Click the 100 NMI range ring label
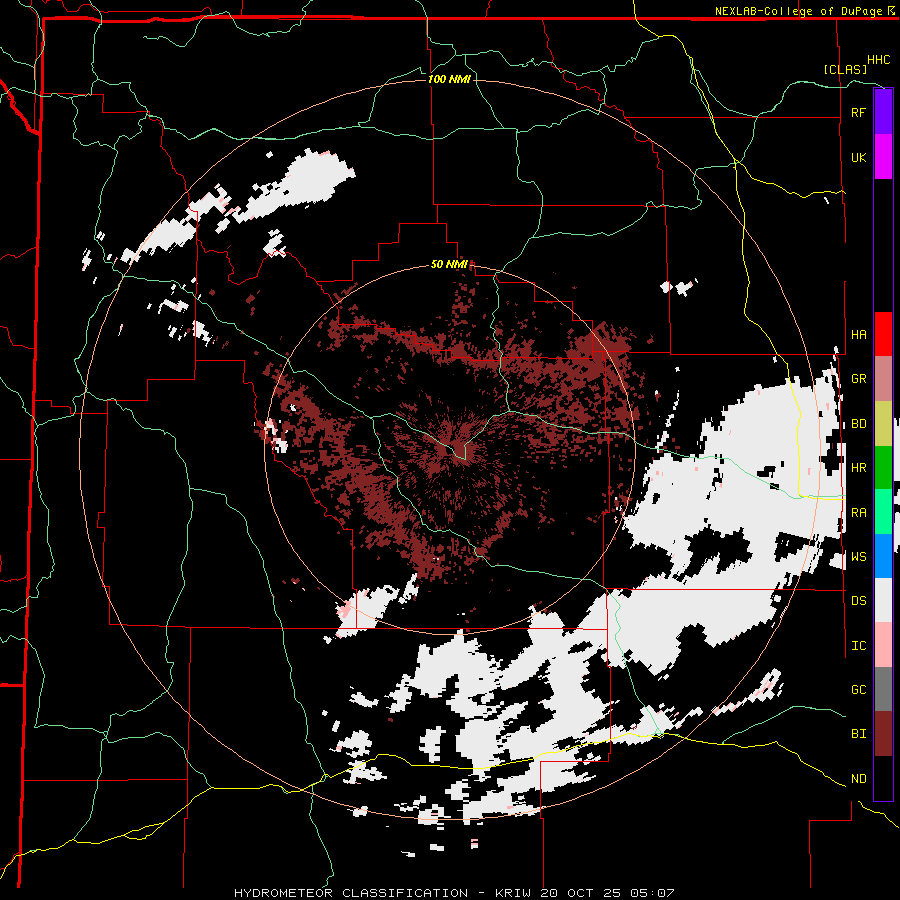The width and height of the screenshot is (900, 900). click(449, 79)
